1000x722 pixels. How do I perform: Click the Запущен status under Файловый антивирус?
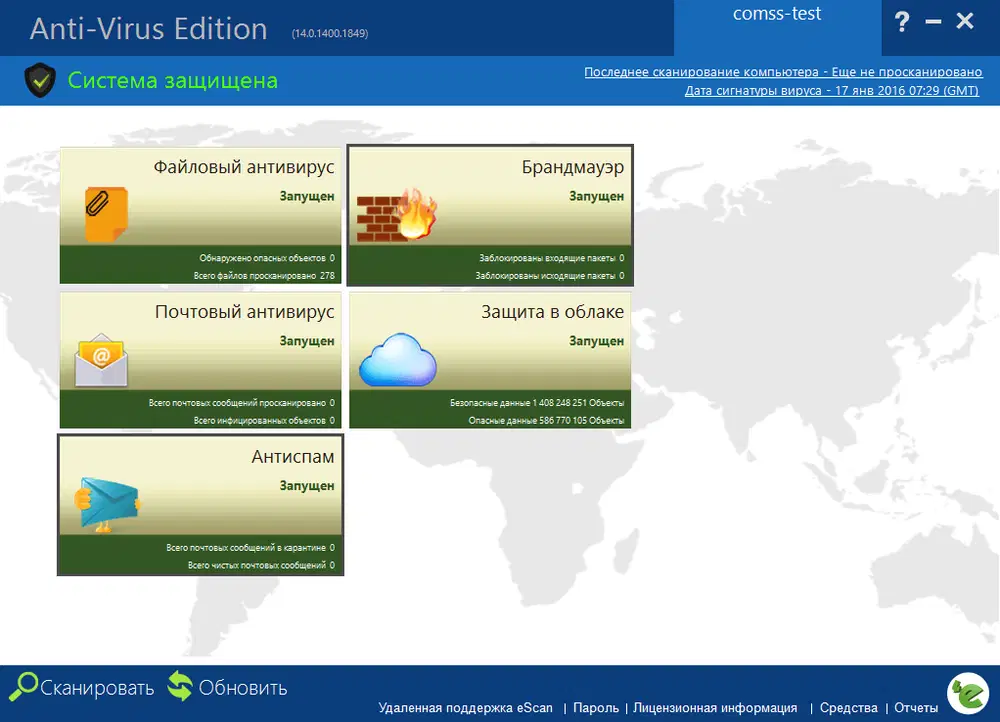[307, 196]
